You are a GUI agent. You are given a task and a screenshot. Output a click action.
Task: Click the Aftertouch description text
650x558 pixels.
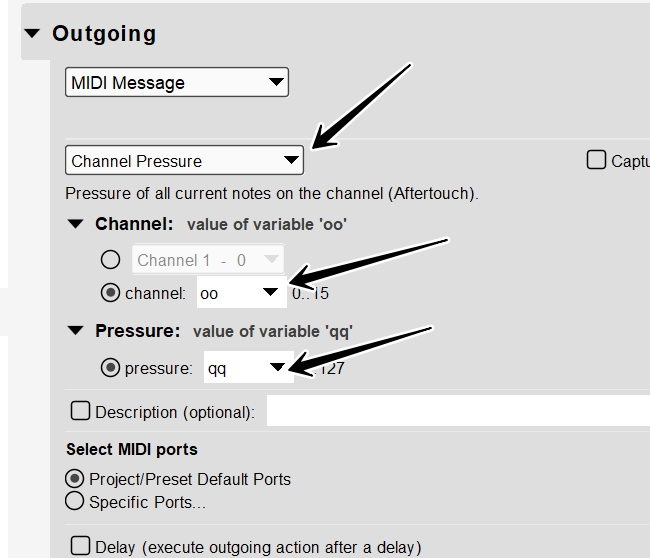click(272, 193)
